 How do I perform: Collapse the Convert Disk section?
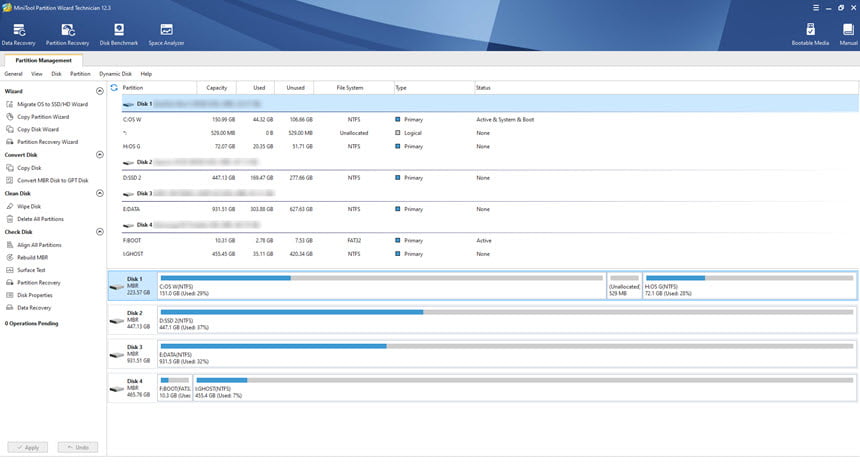pos(100,155)
